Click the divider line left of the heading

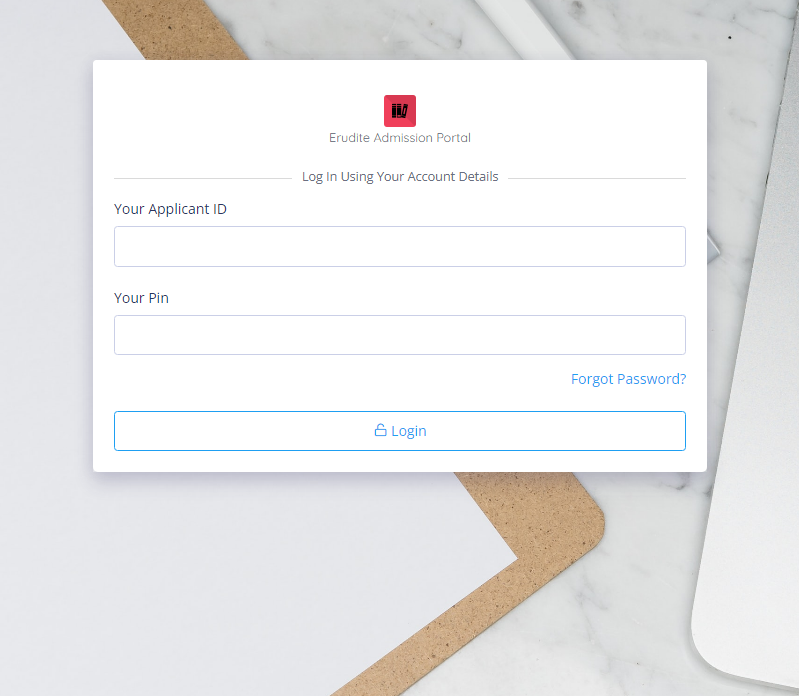coord(203,178)
